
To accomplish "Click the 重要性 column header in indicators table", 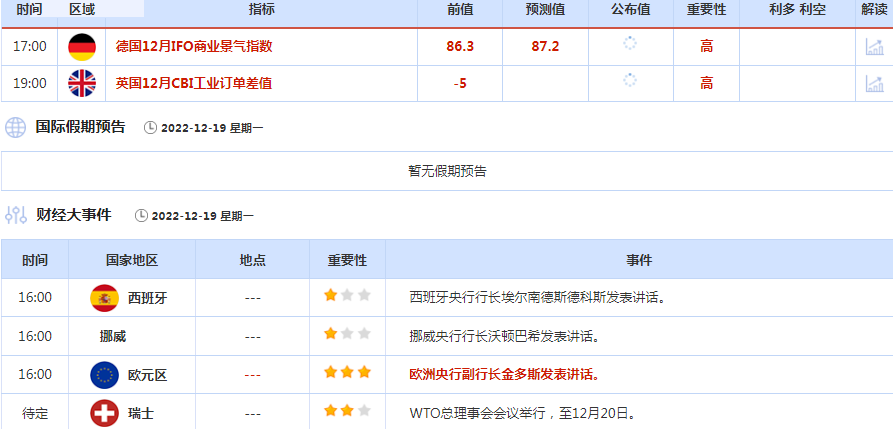I will 706,9.
